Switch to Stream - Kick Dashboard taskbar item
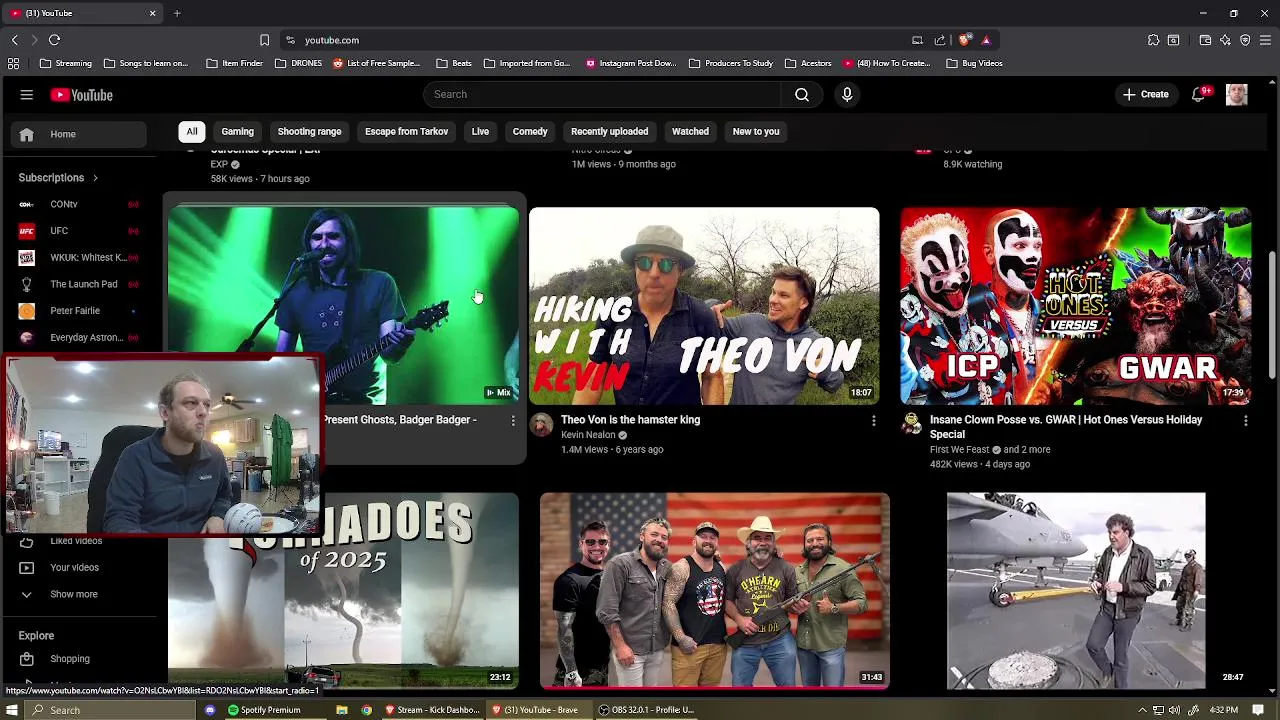This screenshot has width=1280, height=720. pyautogui.click(x=433, y=710)
